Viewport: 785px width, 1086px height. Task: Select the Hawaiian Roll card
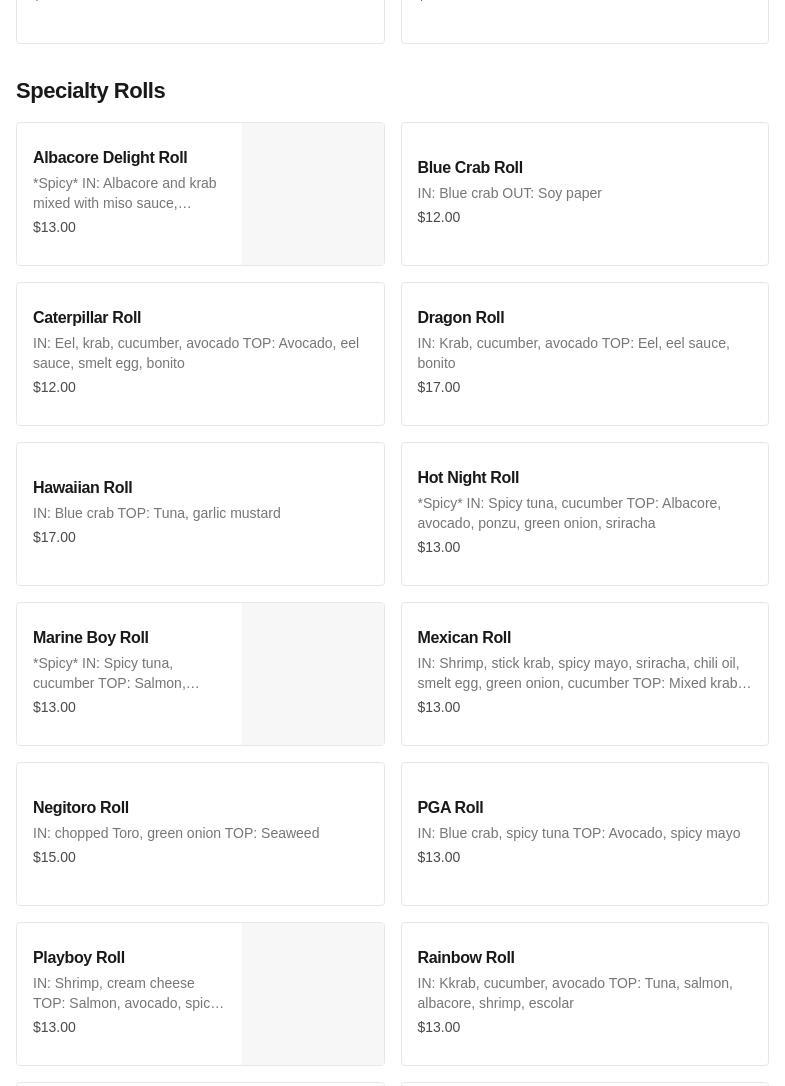click(200, 514)
